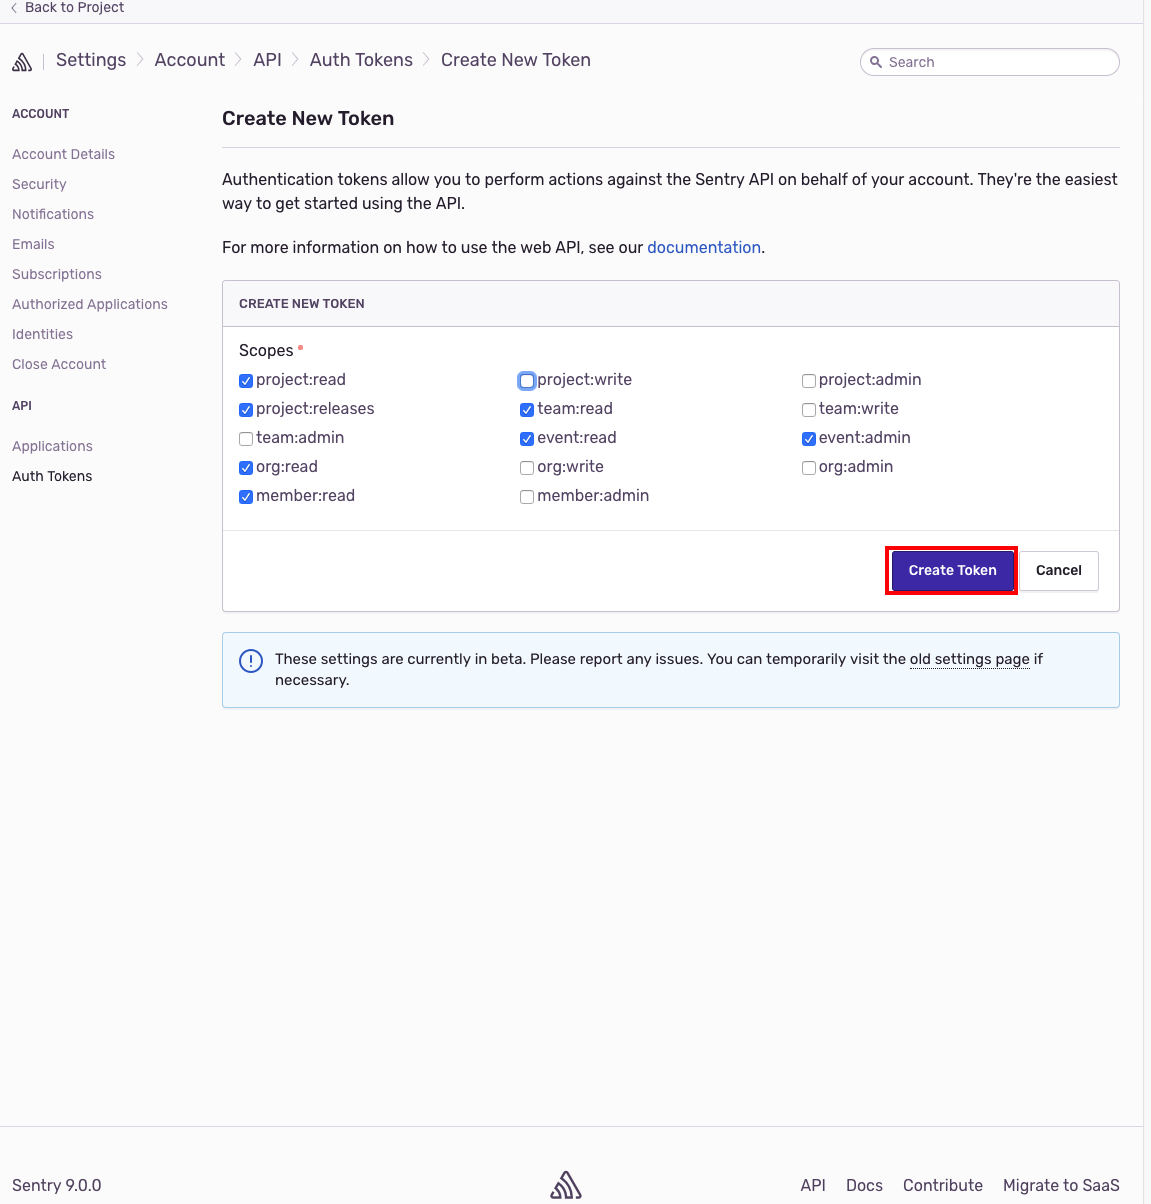Screen dimensions: 1151x1204
Task: Click the Back to Project chevron
Action: pos(14,8)
